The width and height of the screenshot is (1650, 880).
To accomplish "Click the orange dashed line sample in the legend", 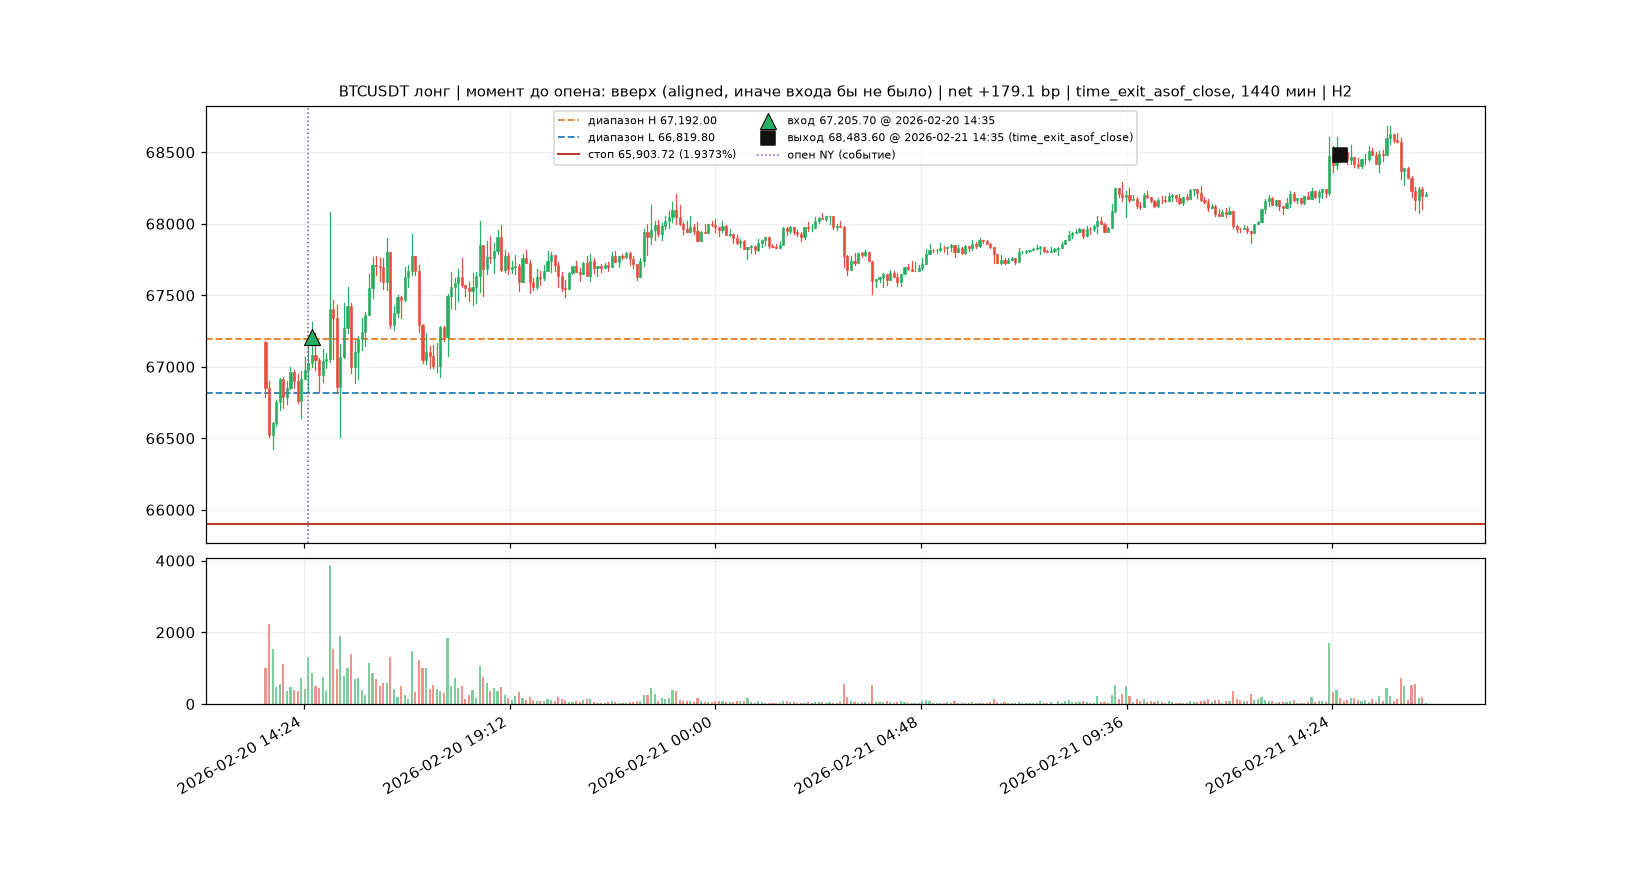I will tap(568, 121).
